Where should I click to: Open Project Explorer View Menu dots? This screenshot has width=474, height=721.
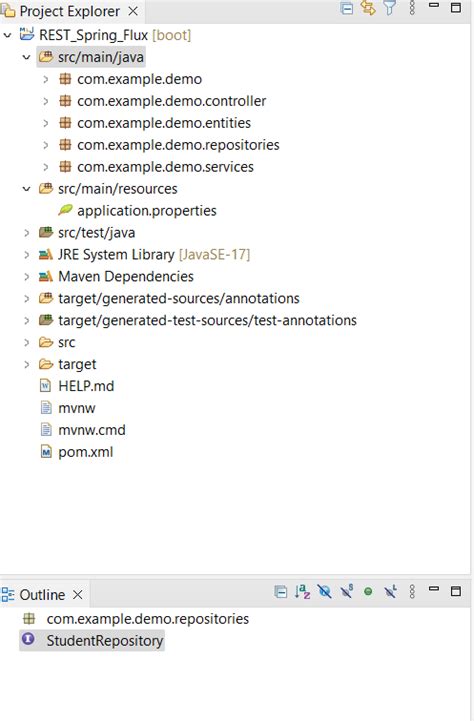[412, 8]
